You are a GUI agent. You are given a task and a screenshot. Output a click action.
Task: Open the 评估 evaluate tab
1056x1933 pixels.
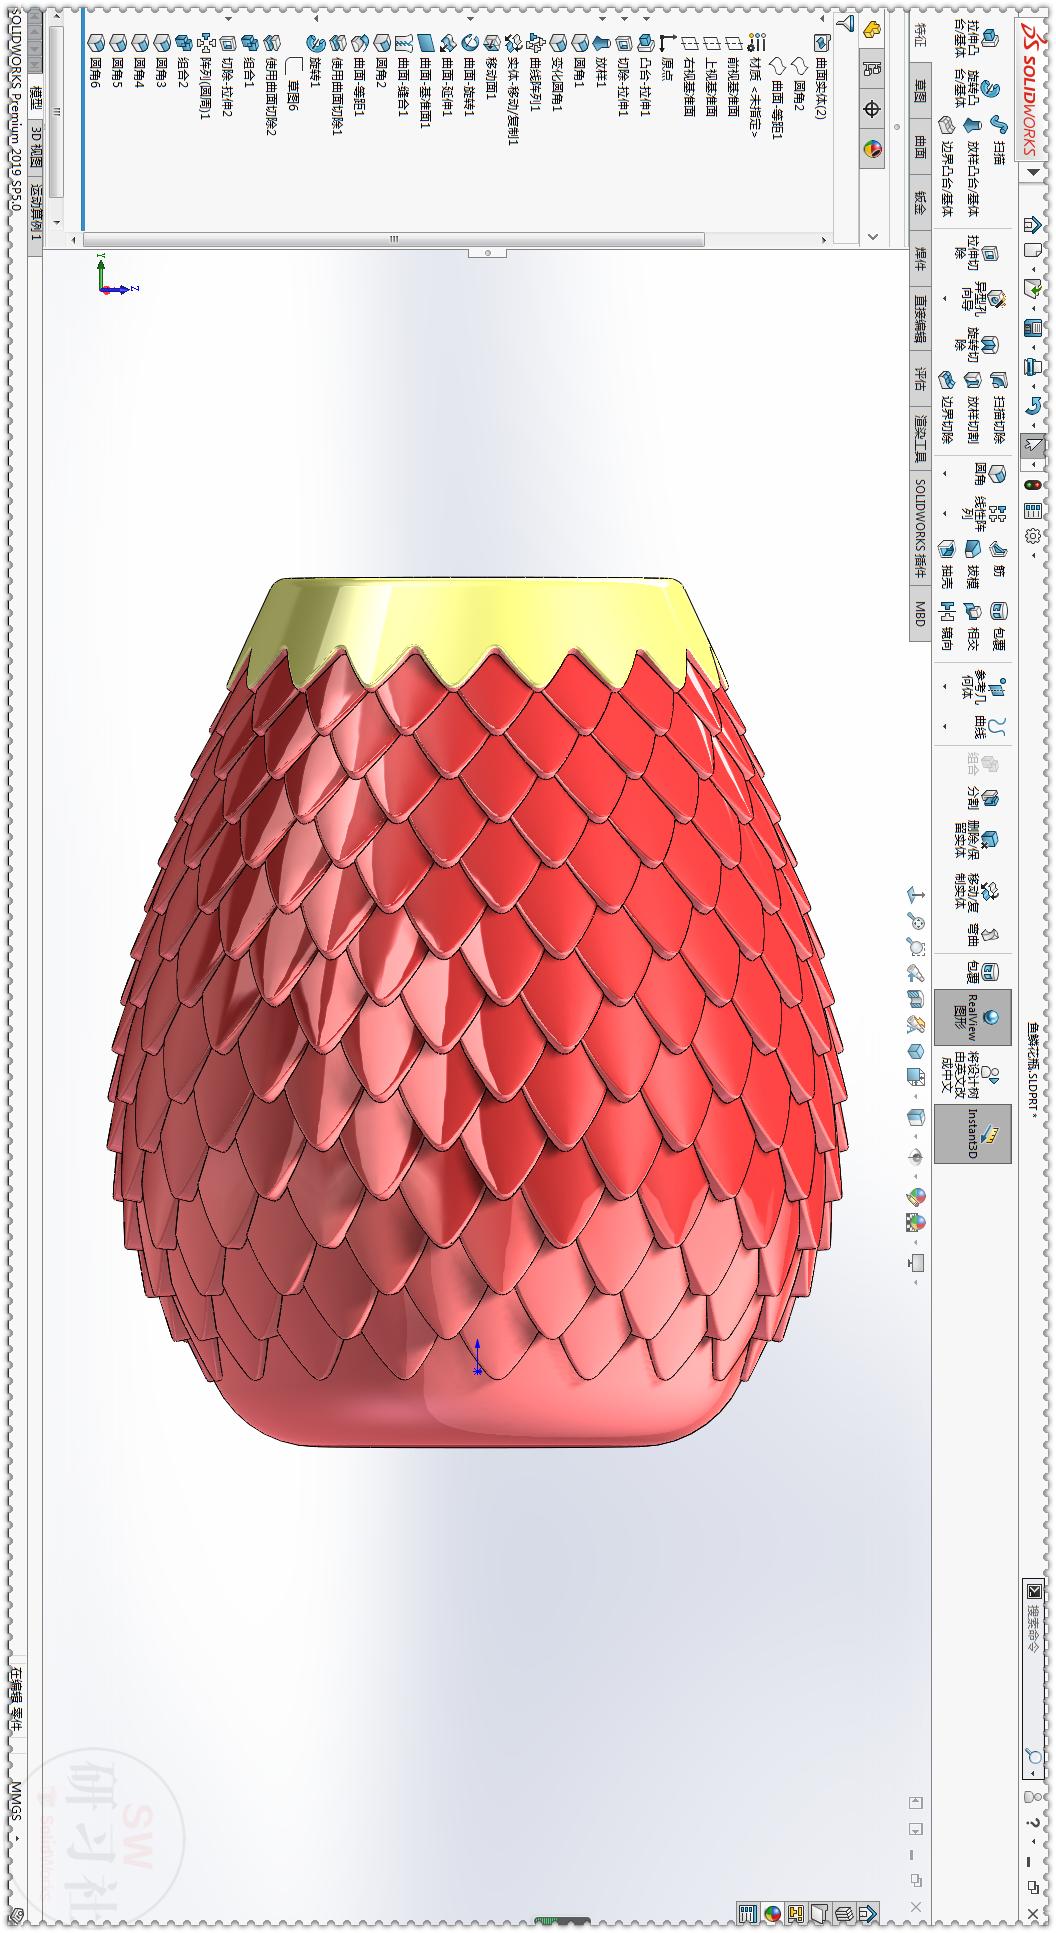[920, 379]
